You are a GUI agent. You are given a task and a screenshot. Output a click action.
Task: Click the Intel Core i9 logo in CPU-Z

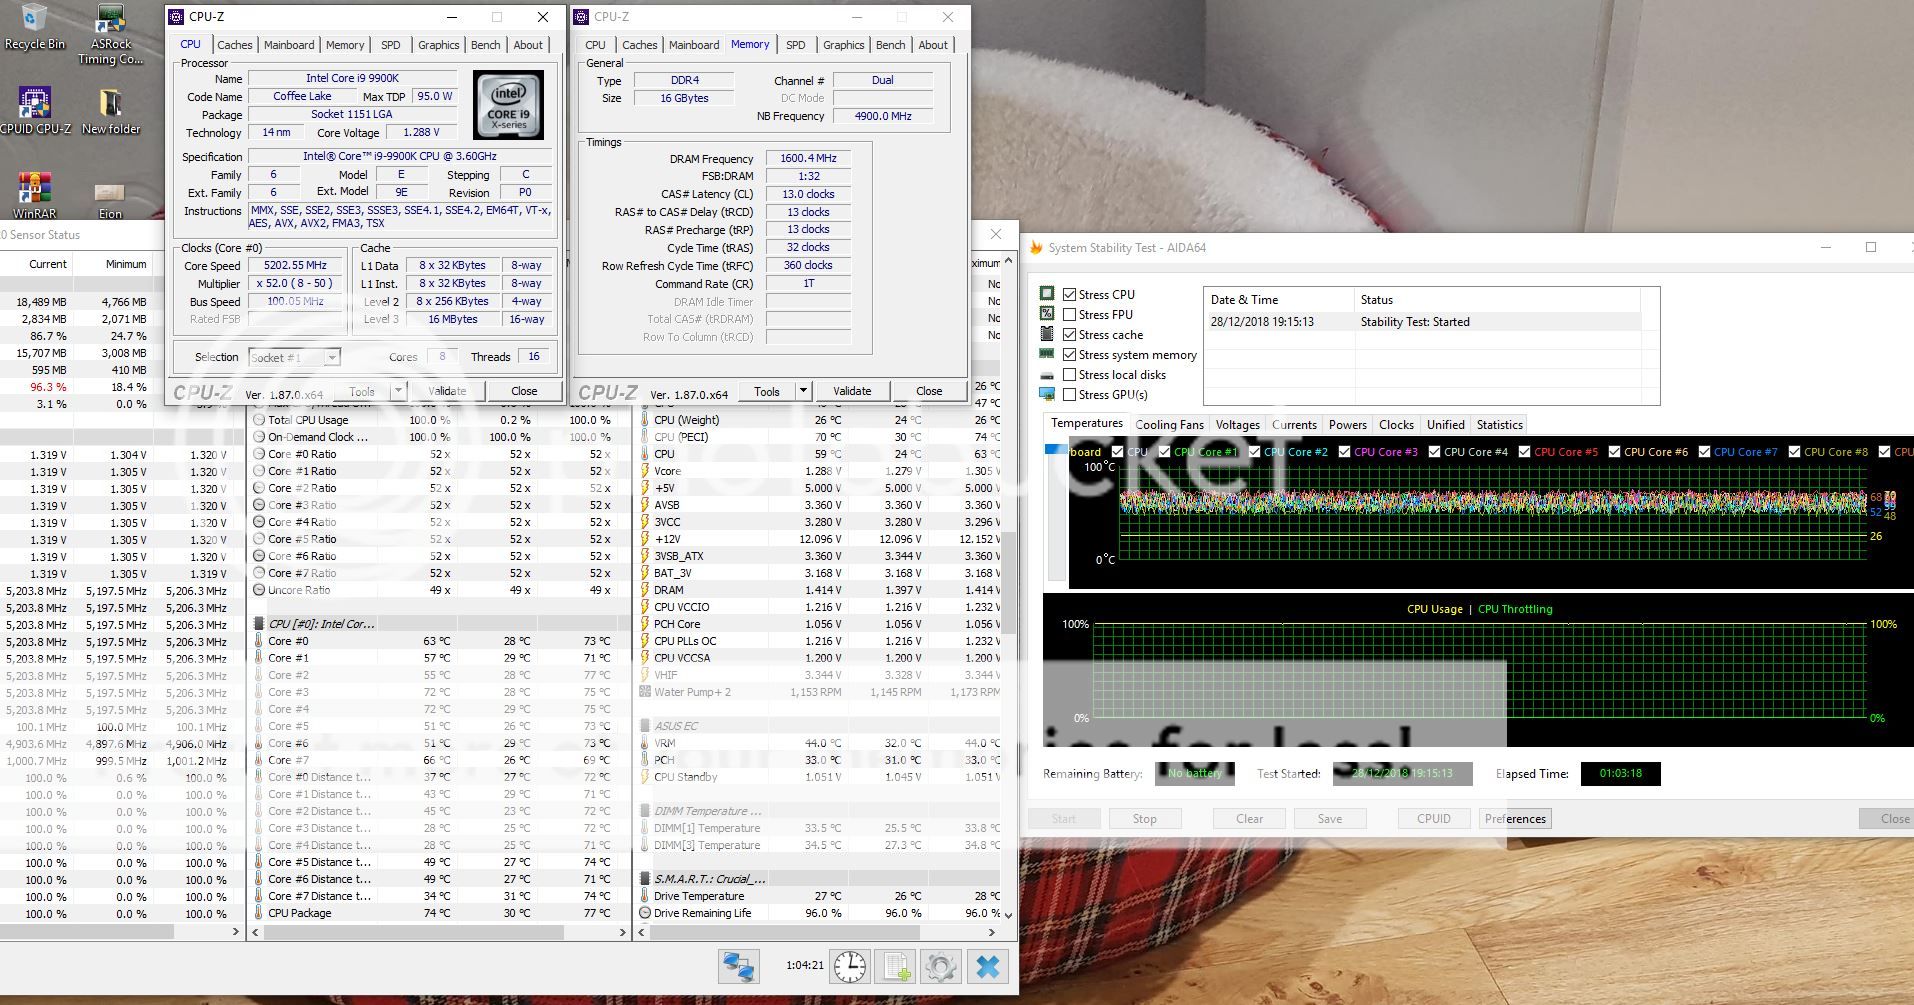tap(509, 105)
